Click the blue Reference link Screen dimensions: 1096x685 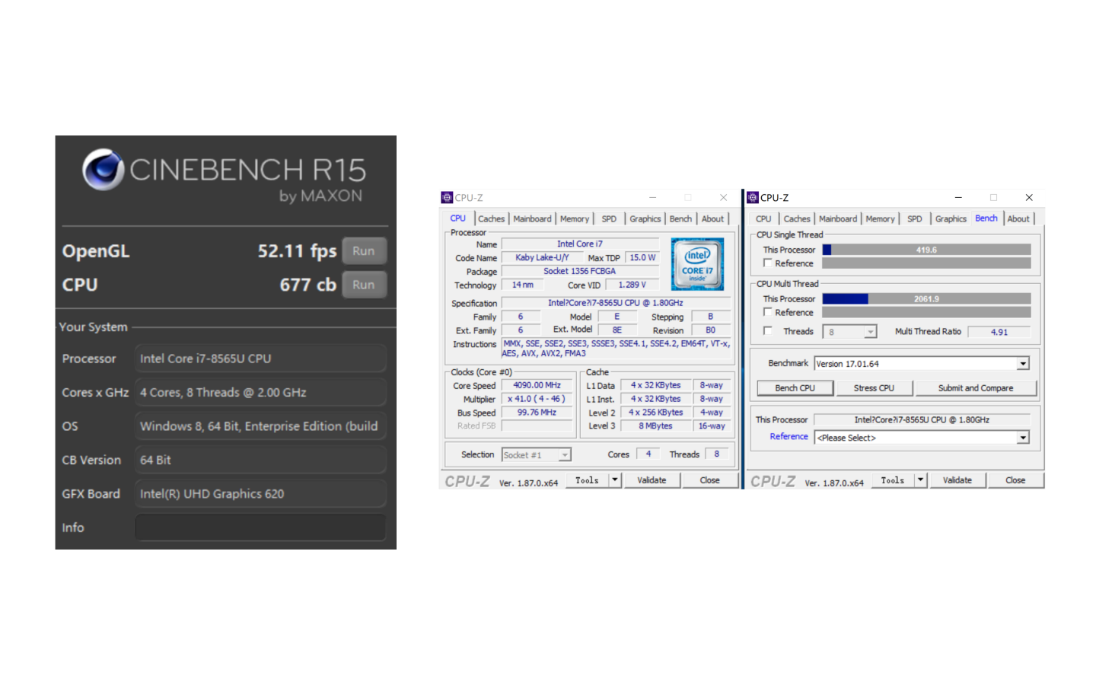click(788, 437)
